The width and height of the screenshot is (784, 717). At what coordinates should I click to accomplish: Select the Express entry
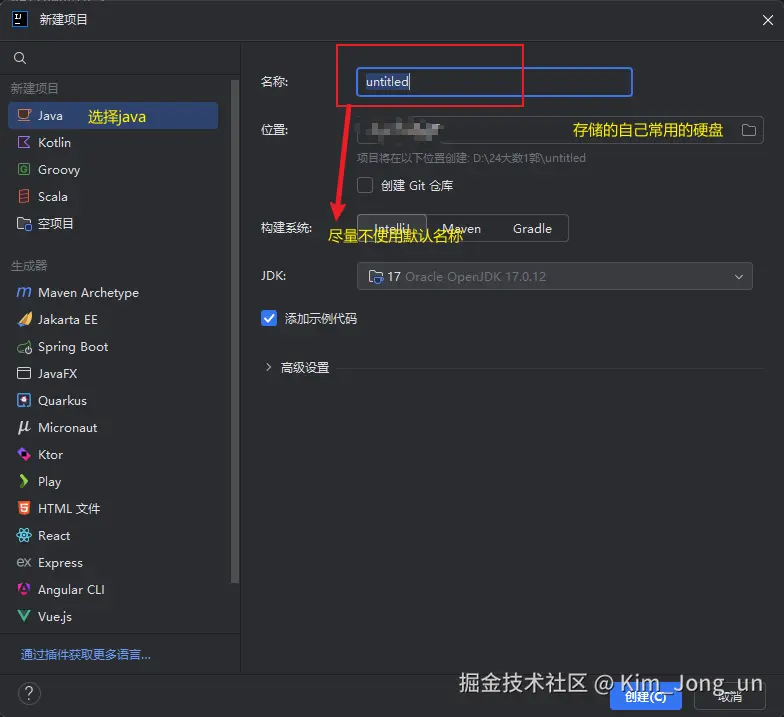pyautogui.click(x=113, y=562)
